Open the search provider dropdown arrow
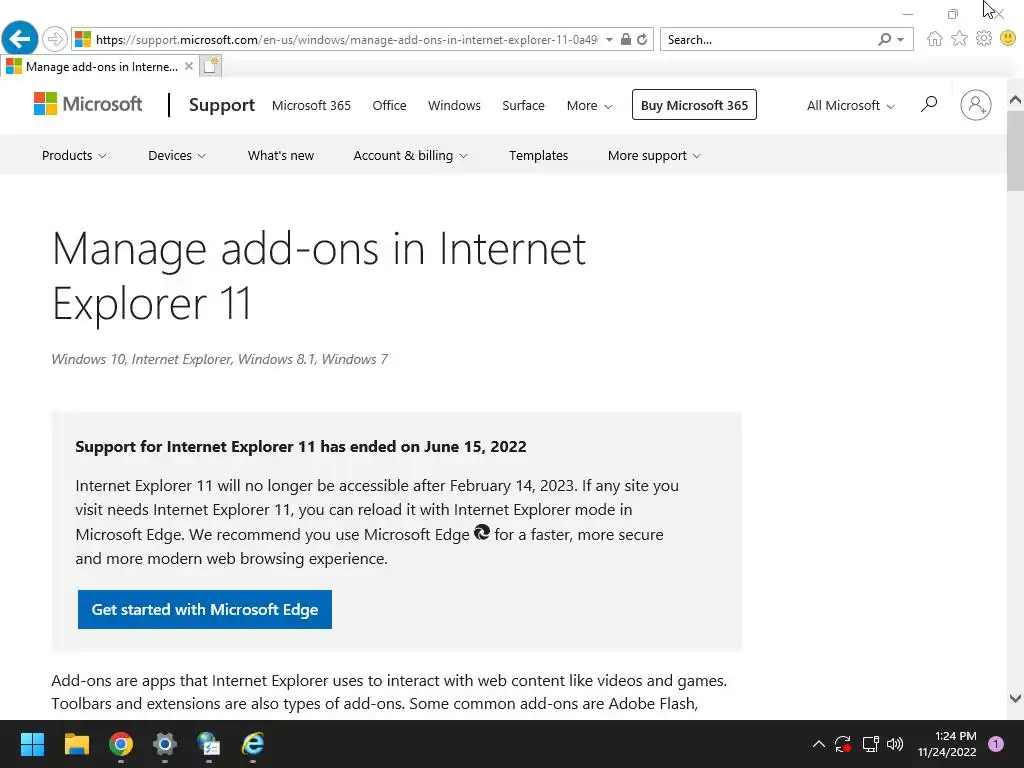The width and height of the screenshot is (1024, 768). [x=901, y=40]
